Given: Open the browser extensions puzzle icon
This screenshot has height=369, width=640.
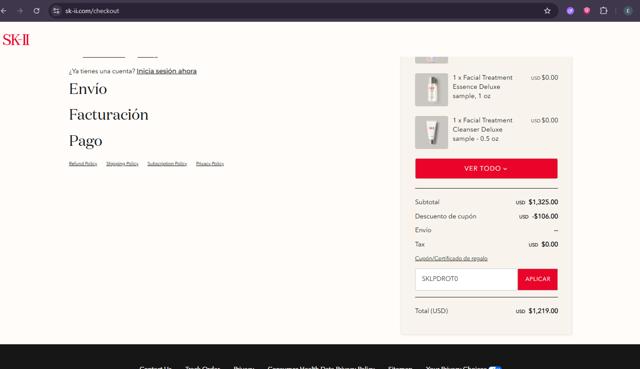Looking at the screenshot, I should (x=604, y=11).
